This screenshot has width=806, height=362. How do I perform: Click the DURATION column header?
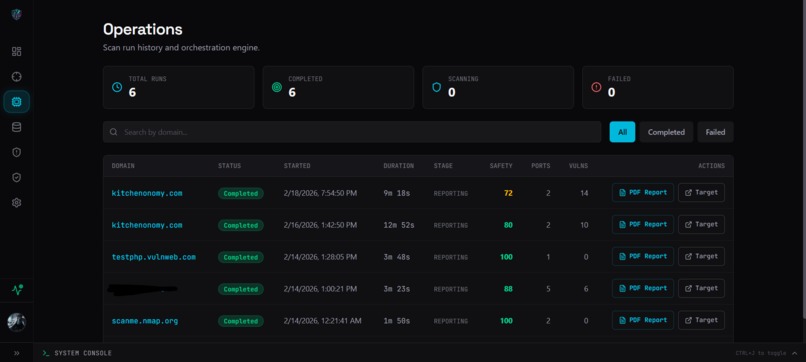pyautogui.click(x=398, y=166)
